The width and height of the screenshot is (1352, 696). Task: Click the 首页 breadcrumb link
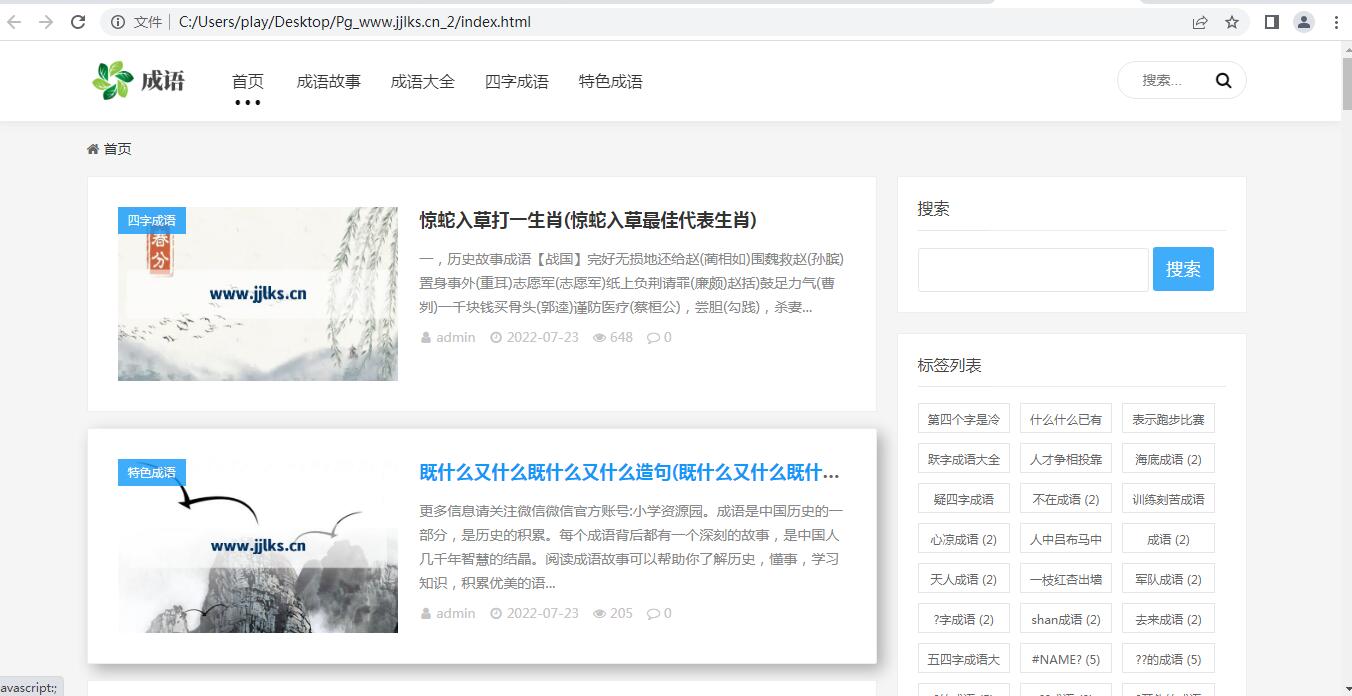117,149
